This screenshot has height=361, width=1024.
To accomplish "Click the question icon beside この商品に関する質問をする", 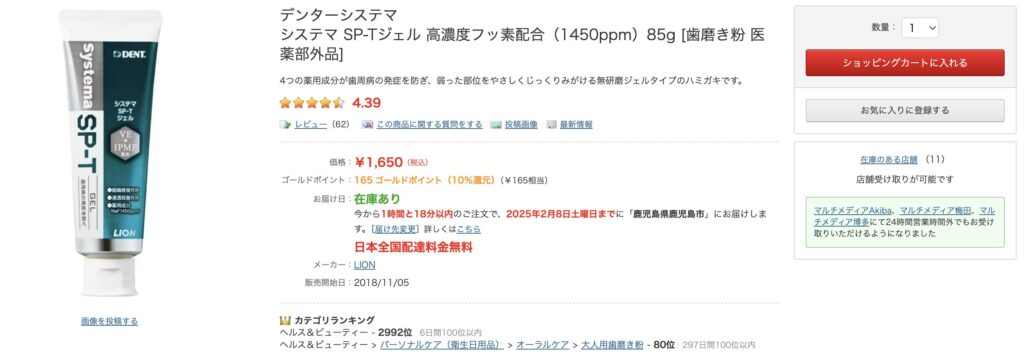I will click(367, 125).
